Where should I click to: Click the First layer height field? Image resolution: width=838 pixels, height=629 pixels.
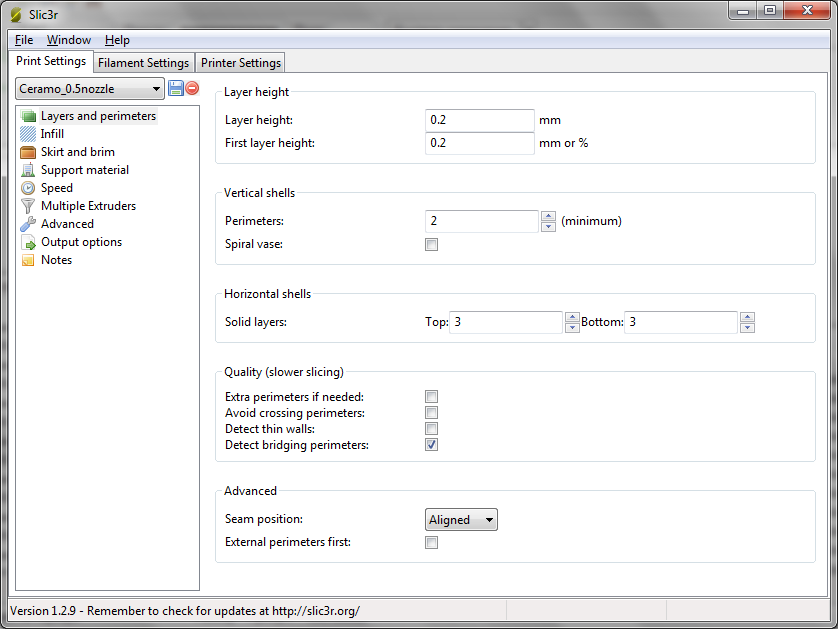click(480, 143)
